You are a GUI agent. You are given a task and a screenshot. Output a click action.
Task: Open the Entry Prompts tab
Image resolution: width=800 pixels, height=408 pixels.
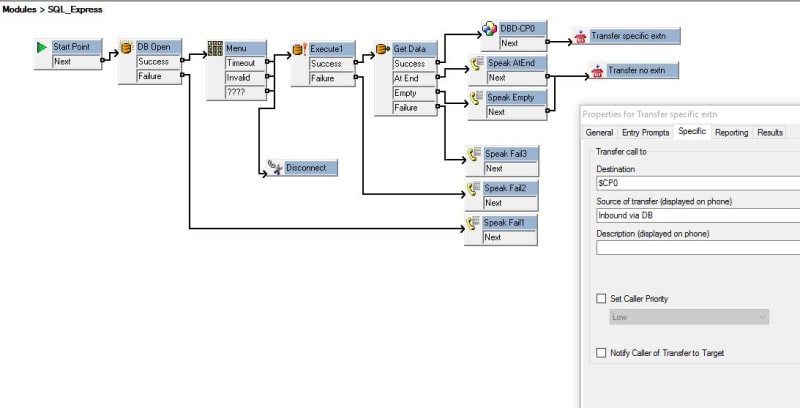point(645,133)
